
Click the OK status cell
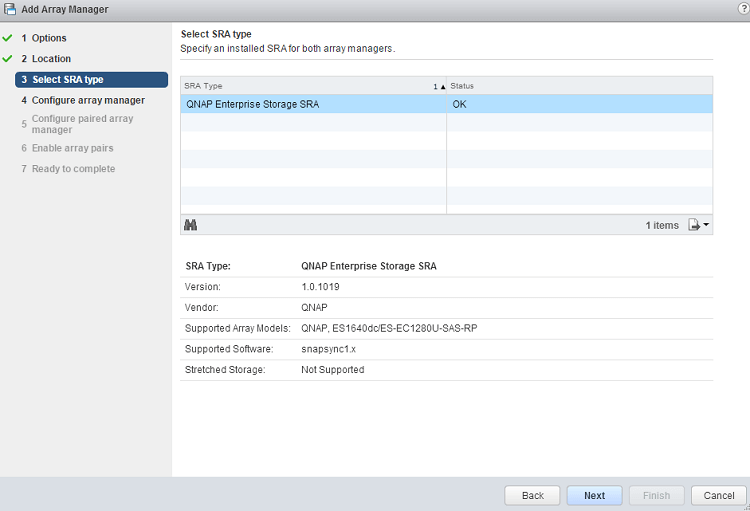tap(578, 104)
